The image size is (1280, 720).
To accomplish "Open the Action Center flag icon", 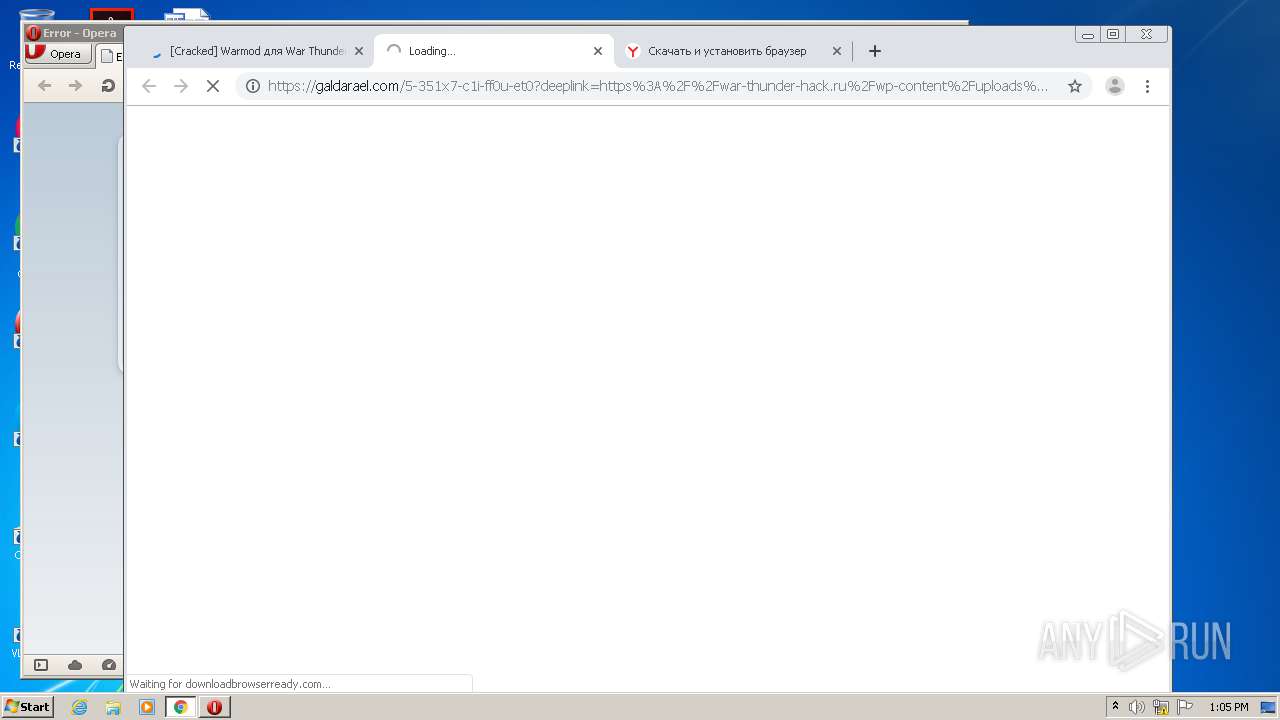I will [x=1184, y=707].
